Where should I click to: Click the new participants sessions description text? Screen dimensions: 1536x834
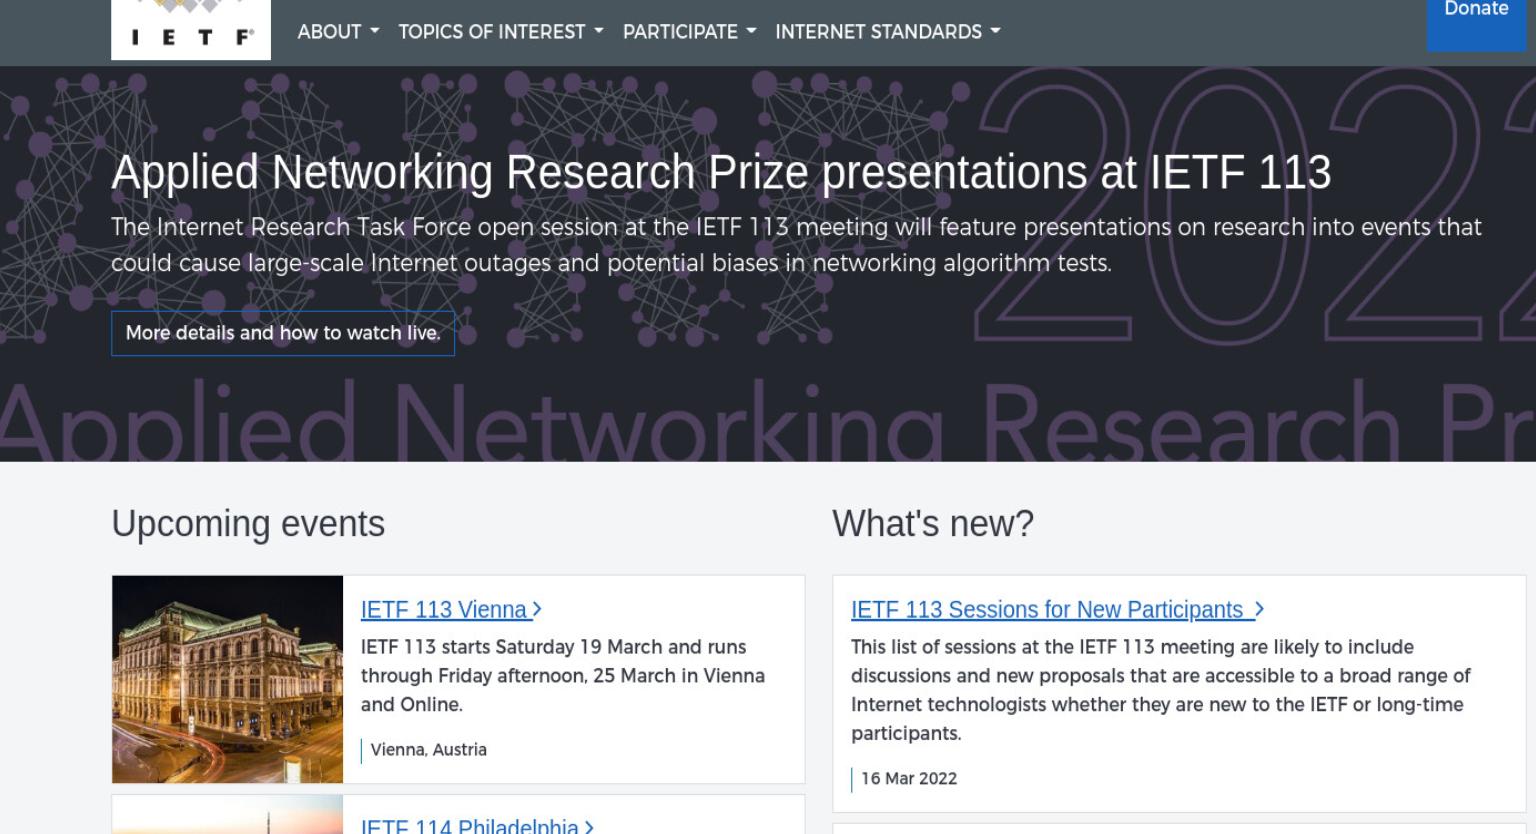coord(1161,690)
